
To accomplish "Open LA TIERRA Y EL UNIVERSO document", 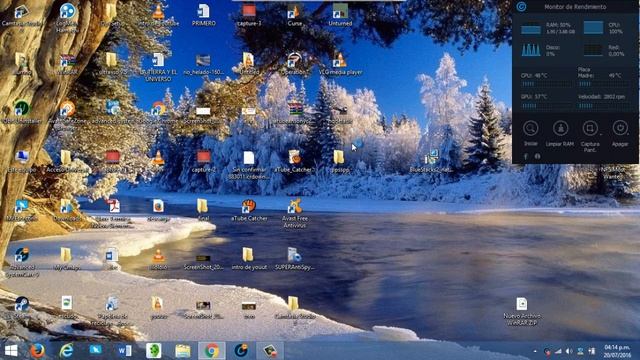I will pyautogui.click(x=158, y=67).
